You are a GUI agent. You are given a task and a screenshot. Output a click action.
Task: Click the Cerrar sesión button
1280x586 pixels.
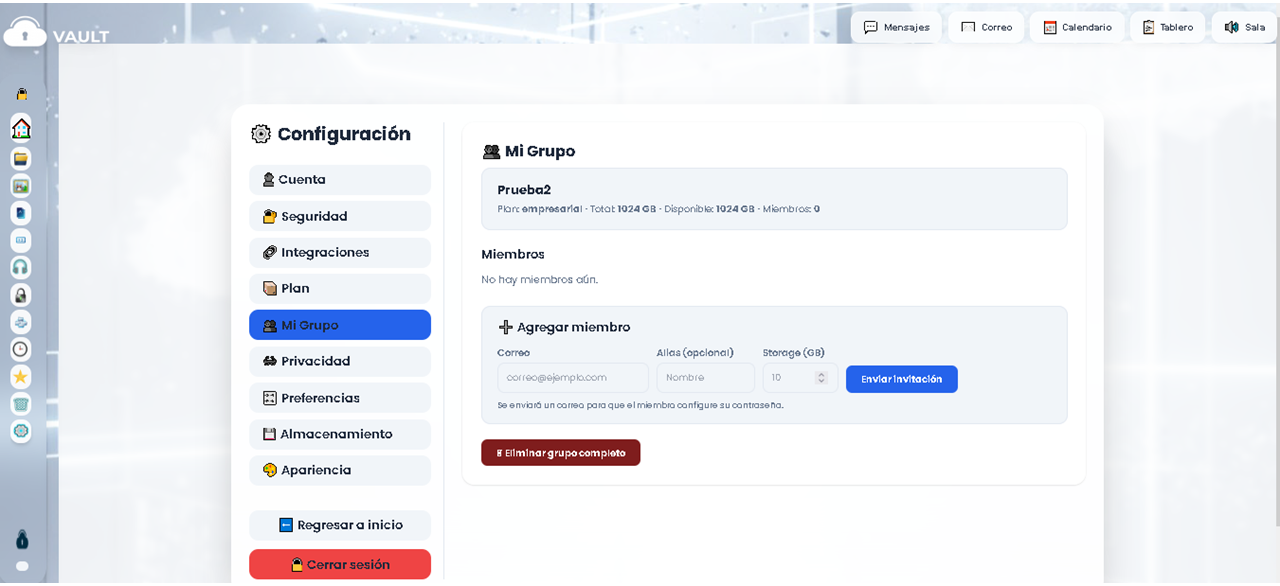340,564
